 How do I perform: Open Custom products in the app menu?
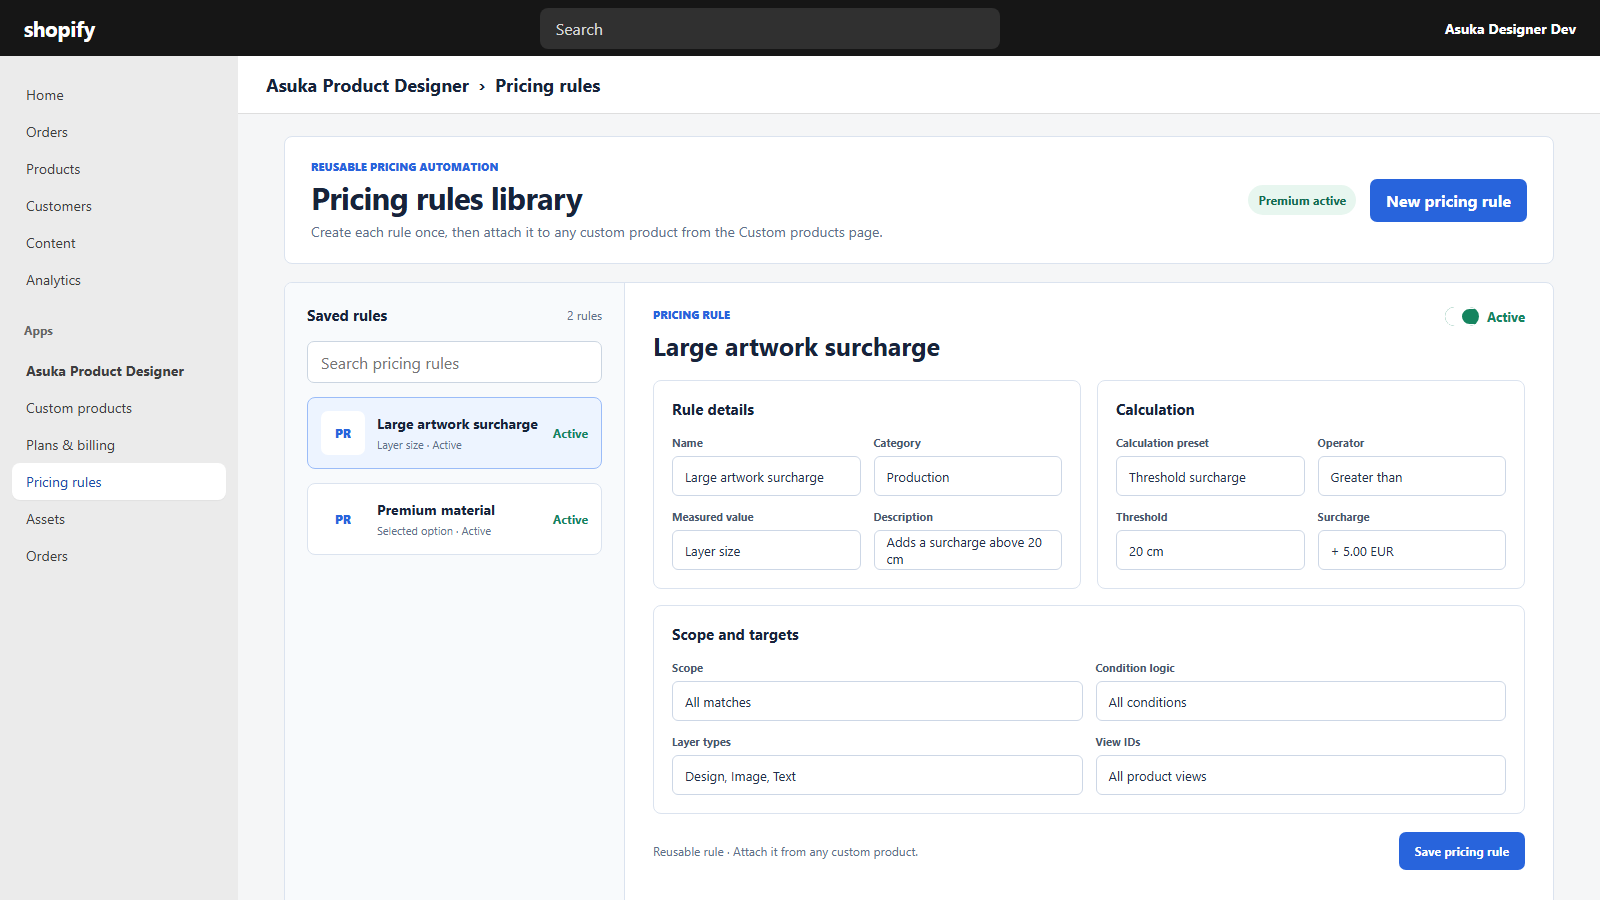coord(119,408)
